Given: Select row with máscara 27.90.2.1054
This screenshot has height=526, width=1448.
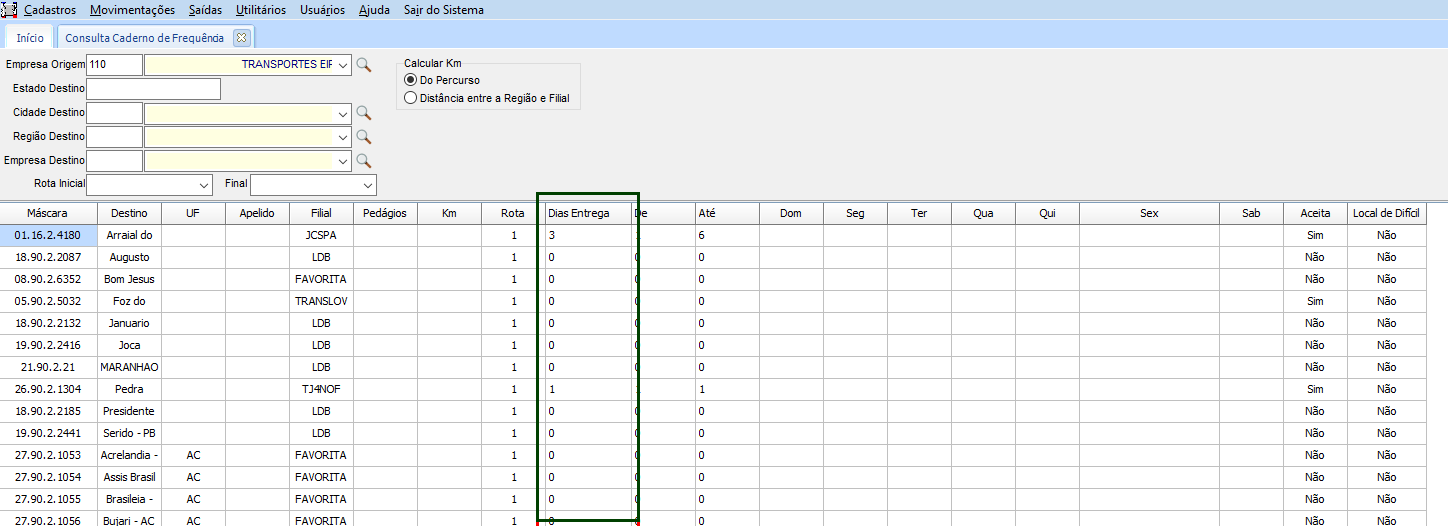Looking at the screenshot, I should [x=48, y=477].
